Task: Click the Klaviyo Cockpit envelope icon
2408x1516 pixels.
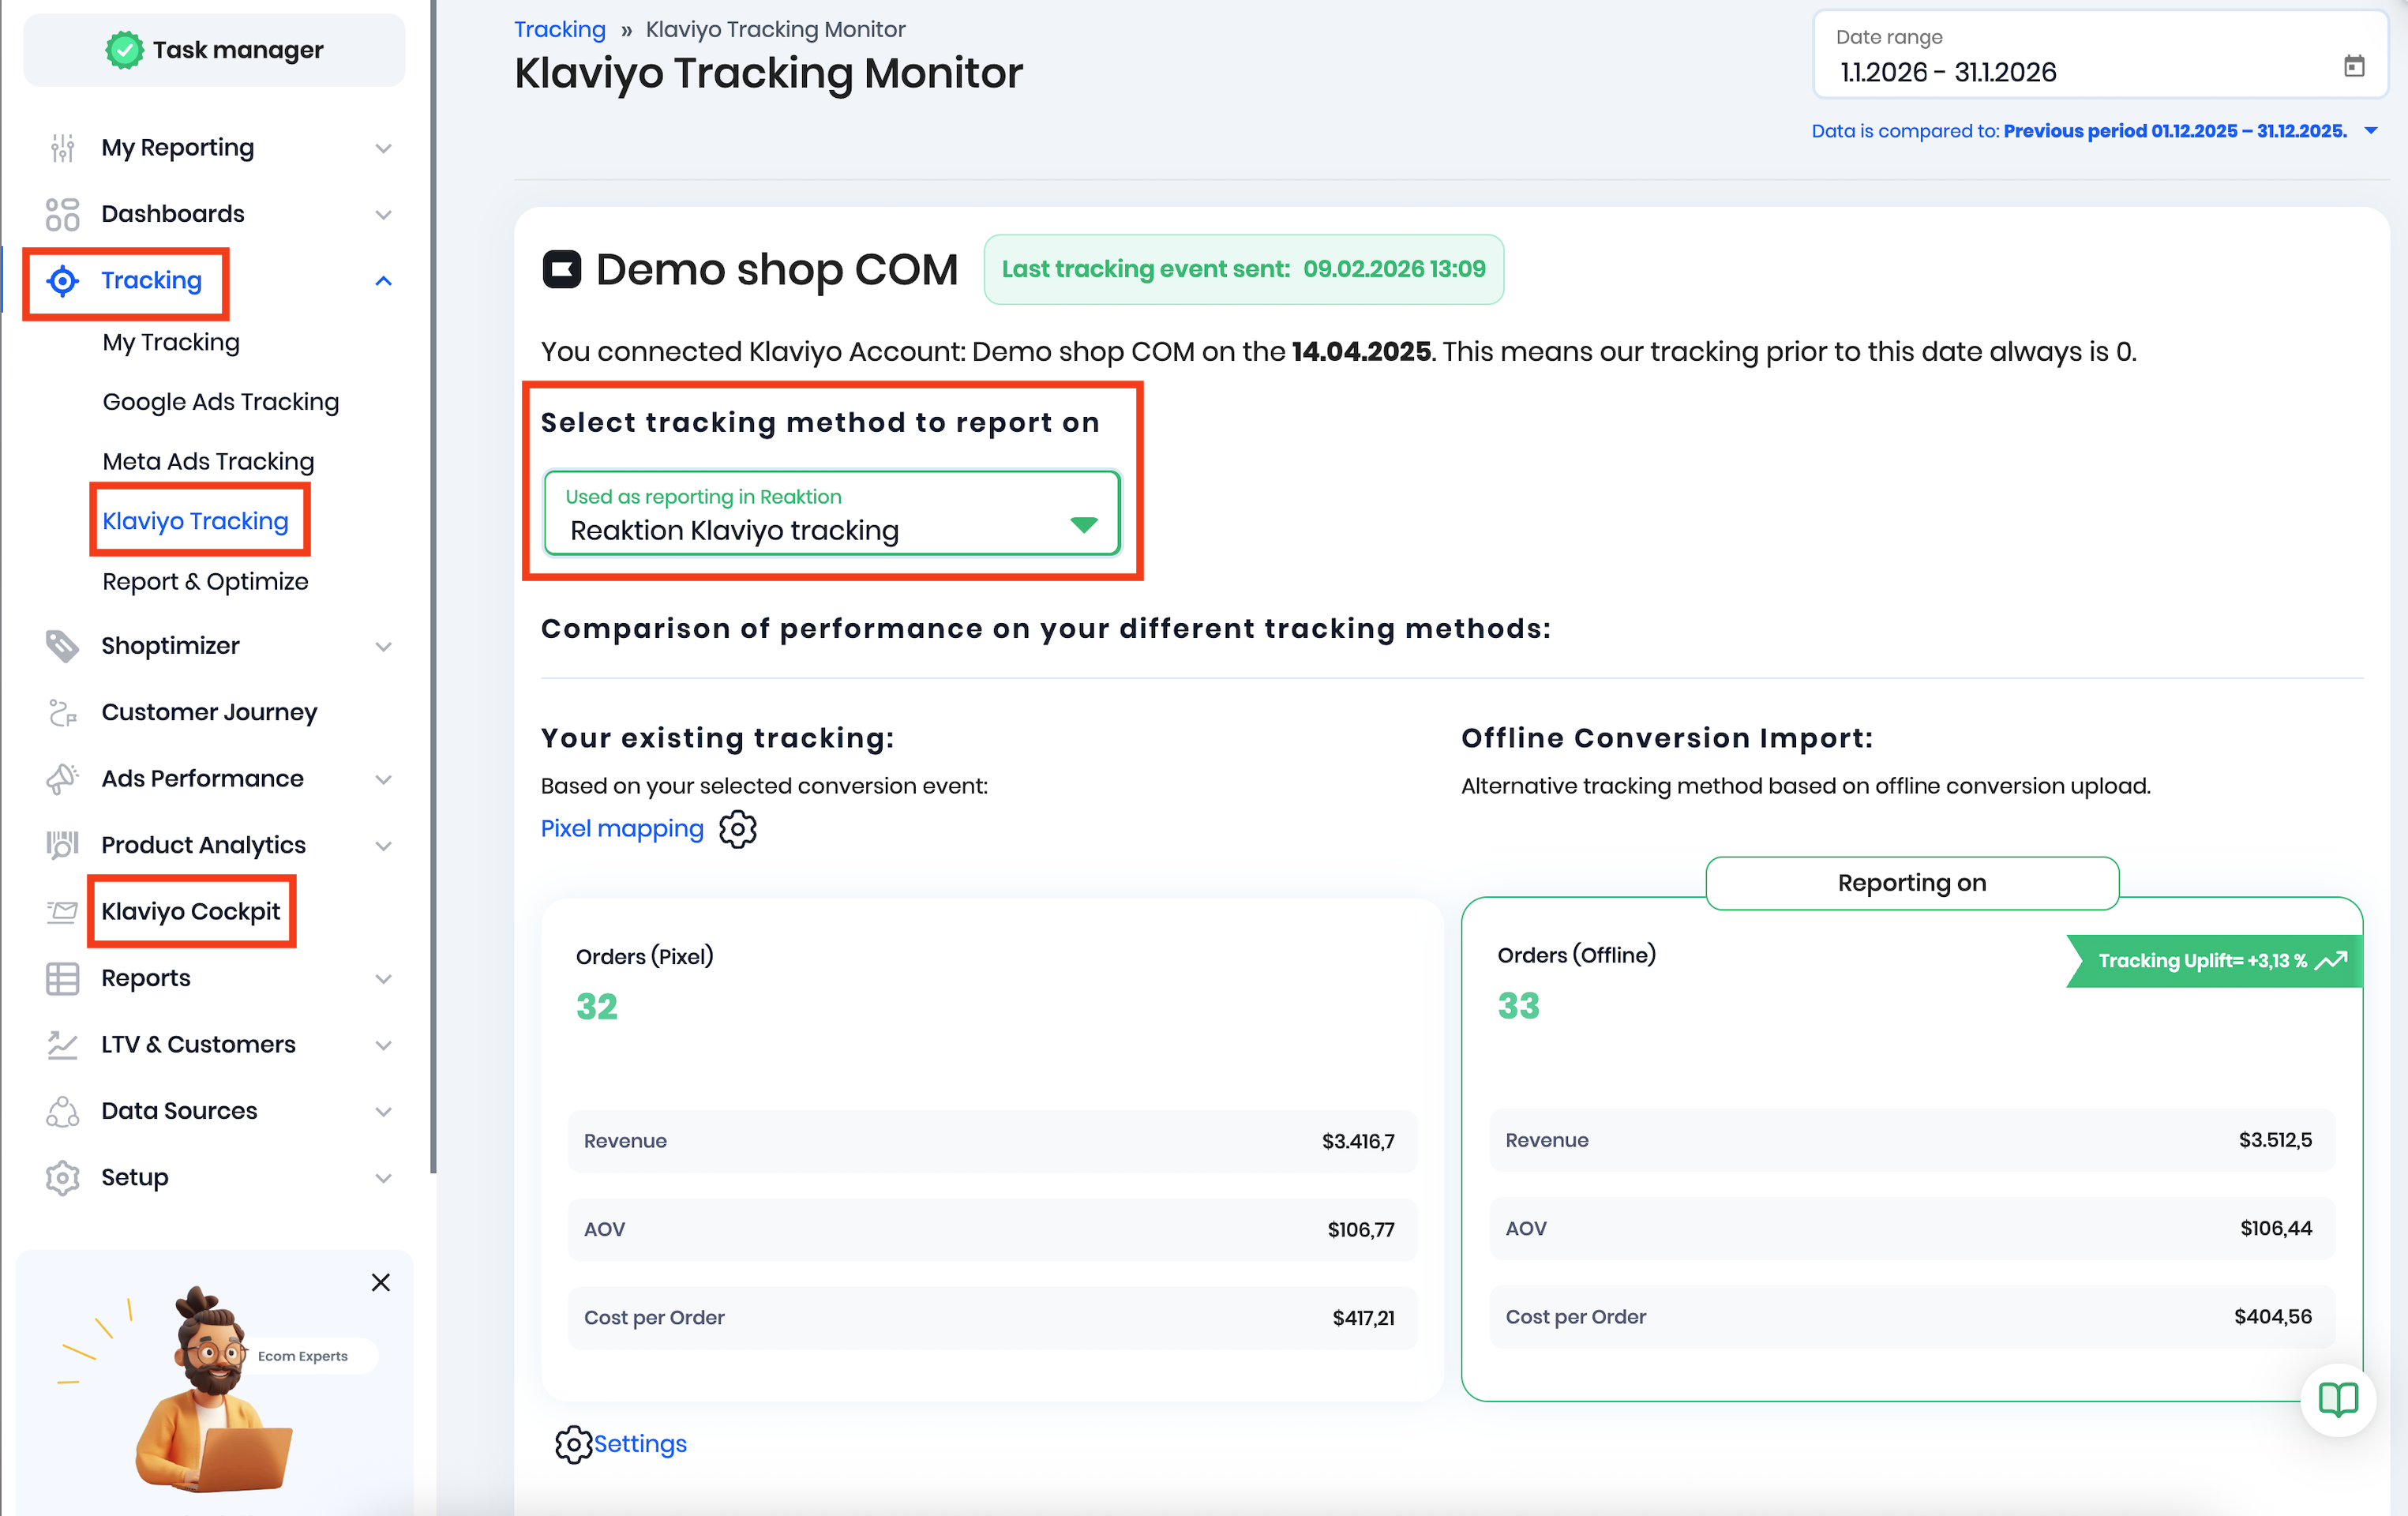Action: coord(62,911)
